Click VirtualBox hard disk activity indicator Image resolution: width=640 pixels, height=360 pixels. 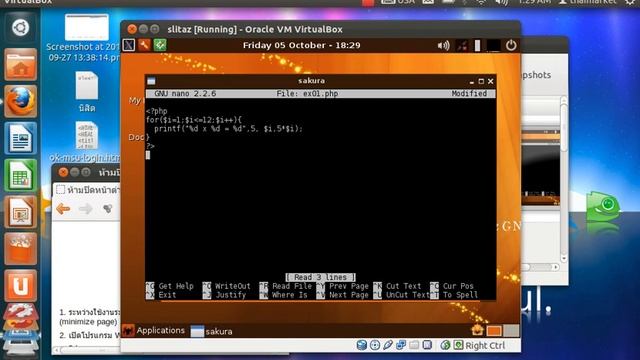(x=362, y=345)
